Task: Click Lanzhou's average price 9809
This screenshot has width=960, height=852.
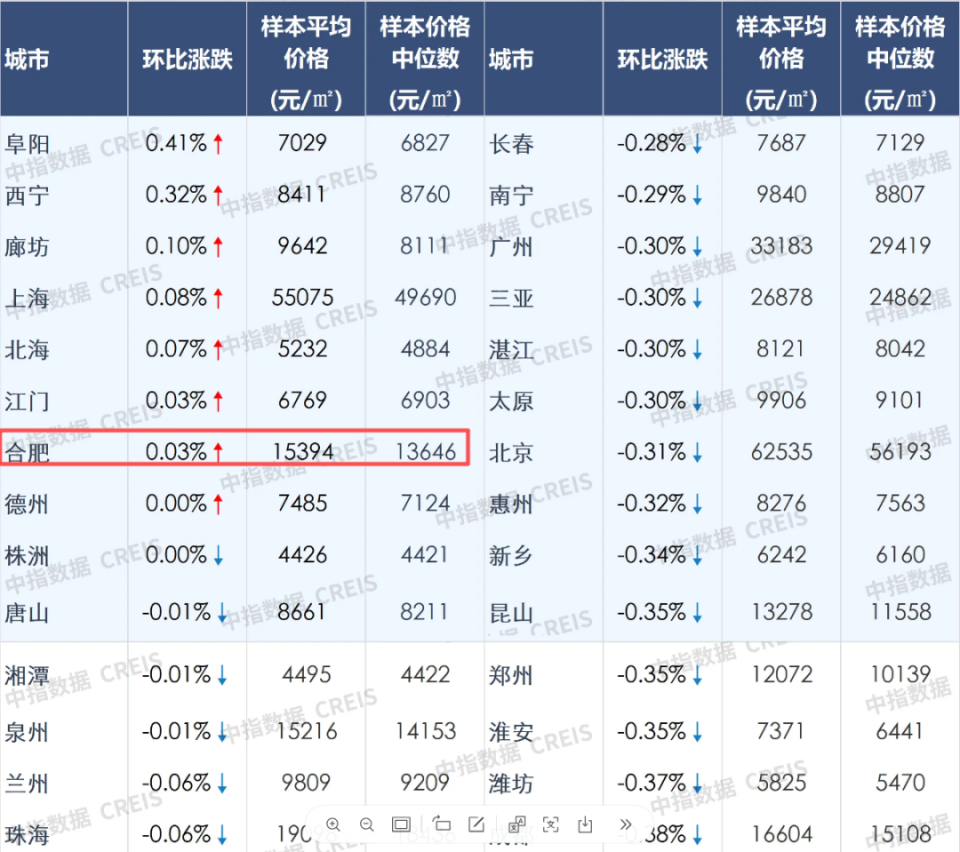Action: pos(306,782)
